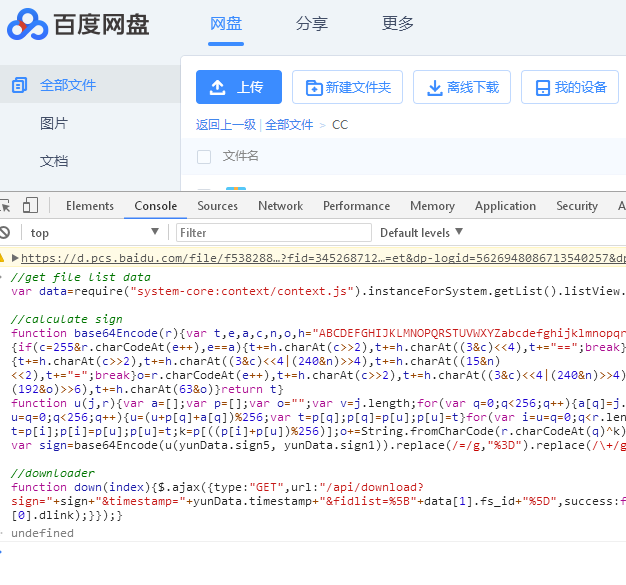Click the //downloader comment line
Viewport: 626px width, 585px height.
[53, 473]
